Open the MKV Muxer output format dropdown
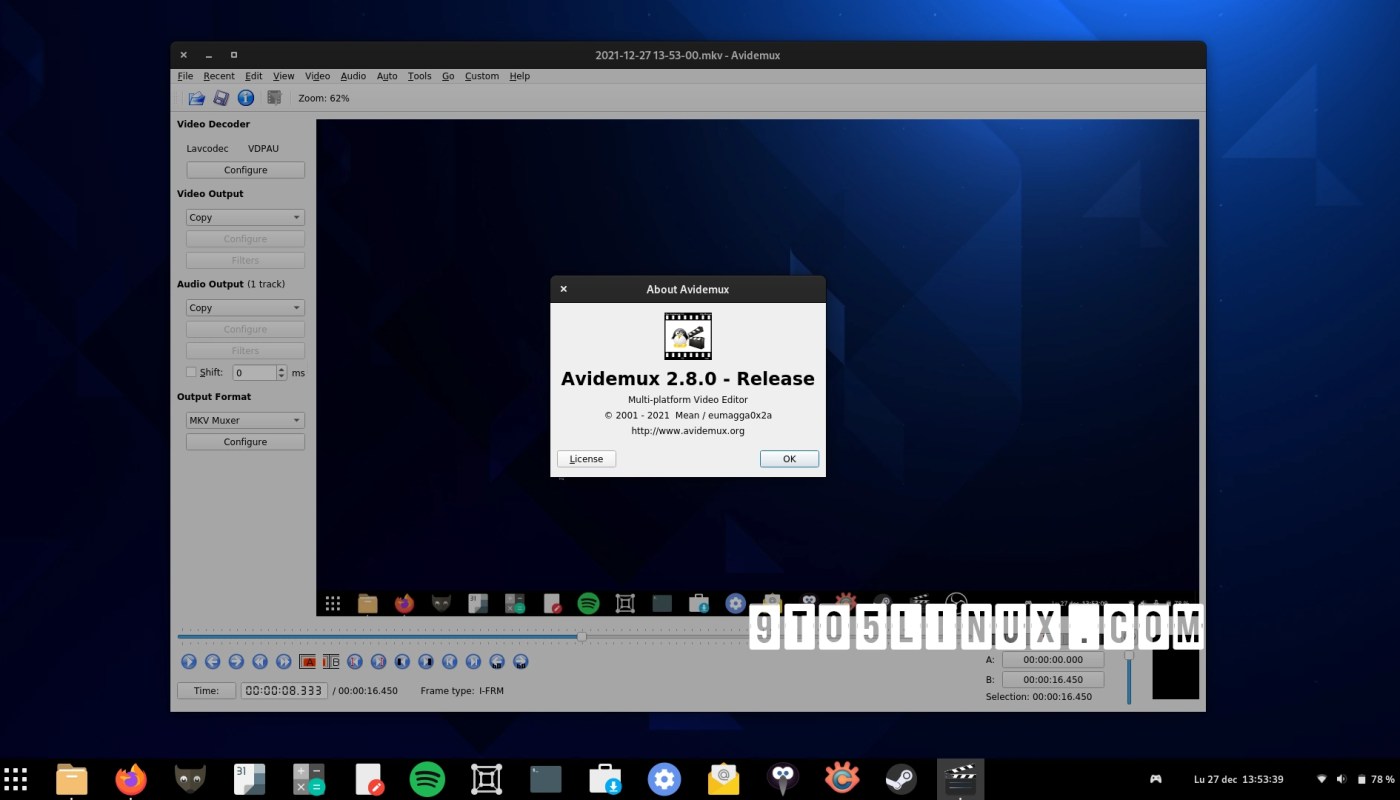This screenshot has height=800, width=1400. tap(245, 420)
